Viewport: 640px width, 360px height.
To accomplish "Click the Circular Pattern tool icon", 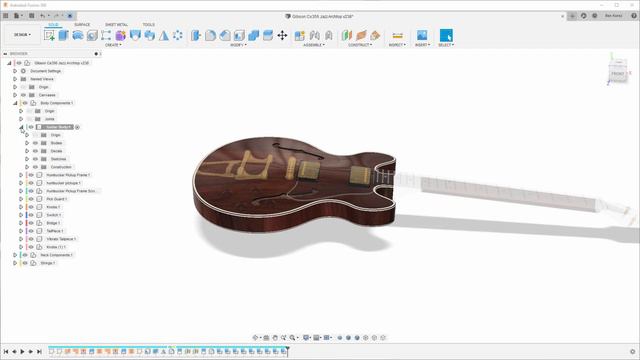I will pyautogui.click(x=178, y=36).
